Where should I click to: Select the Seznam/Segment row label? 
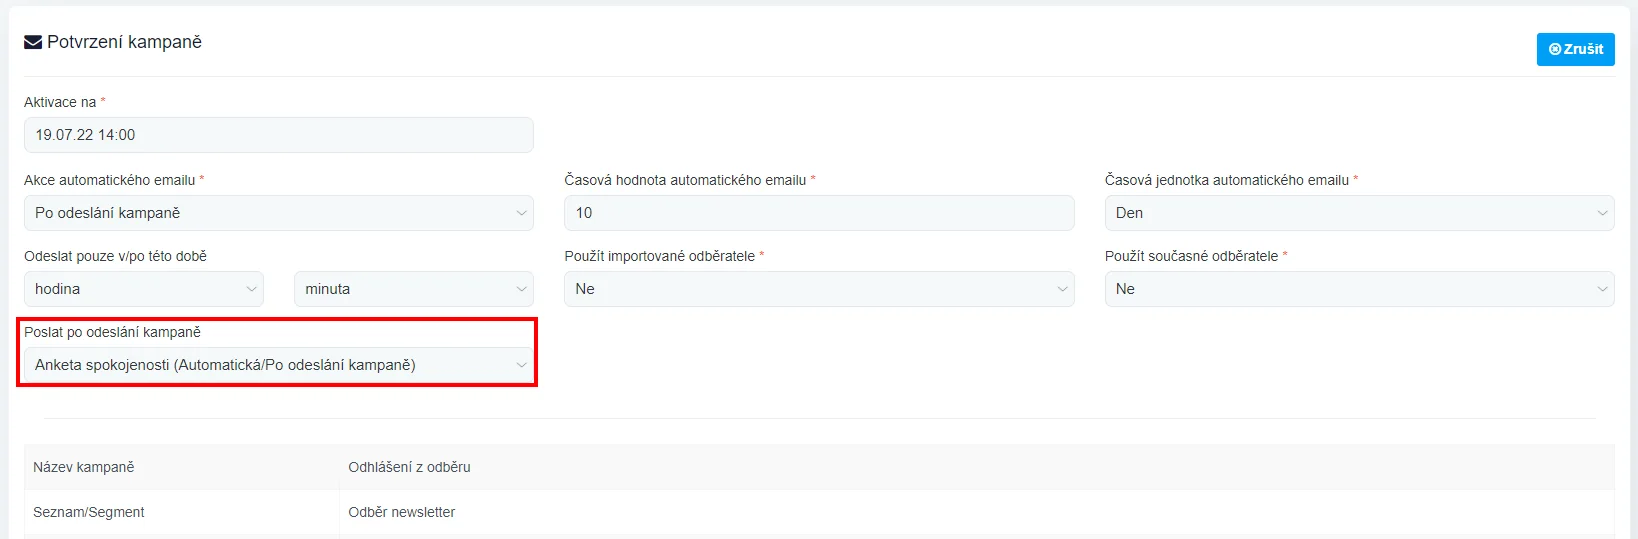(89, 512)
